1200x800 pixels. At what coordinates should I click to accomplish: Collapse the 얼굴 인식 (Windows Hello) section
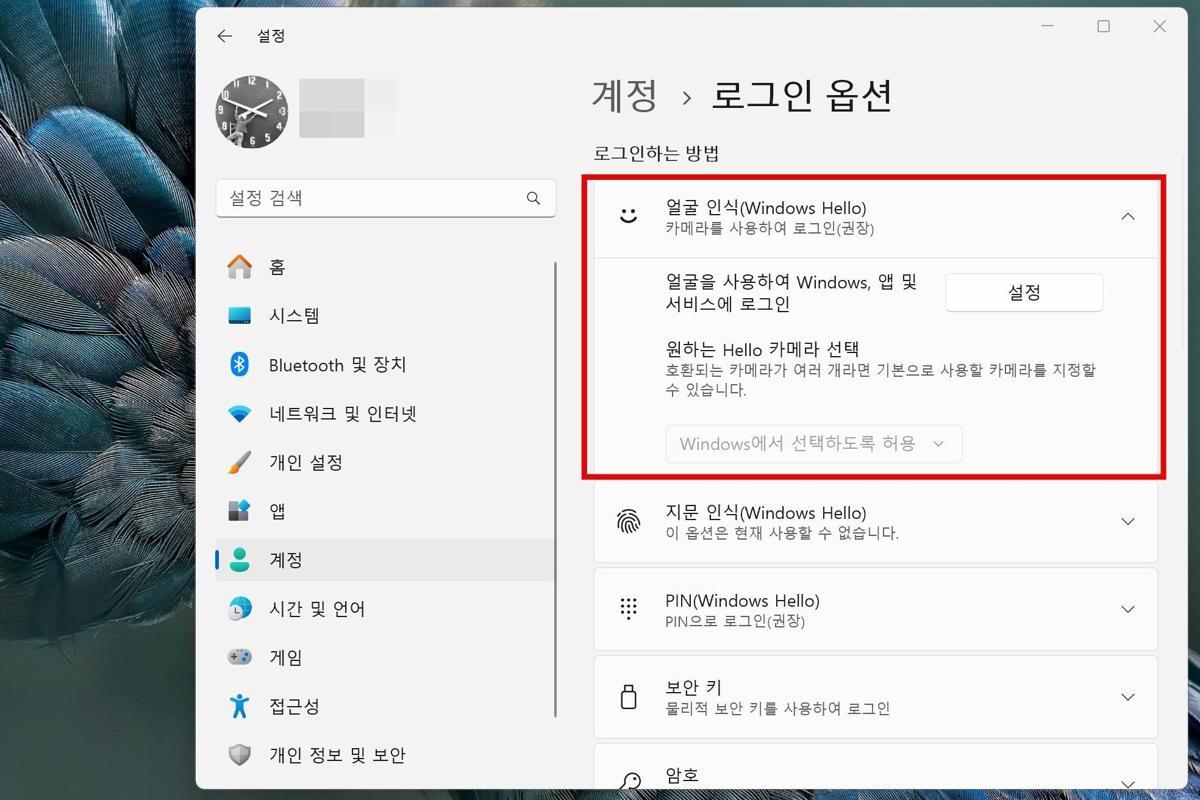point(1127,217)
